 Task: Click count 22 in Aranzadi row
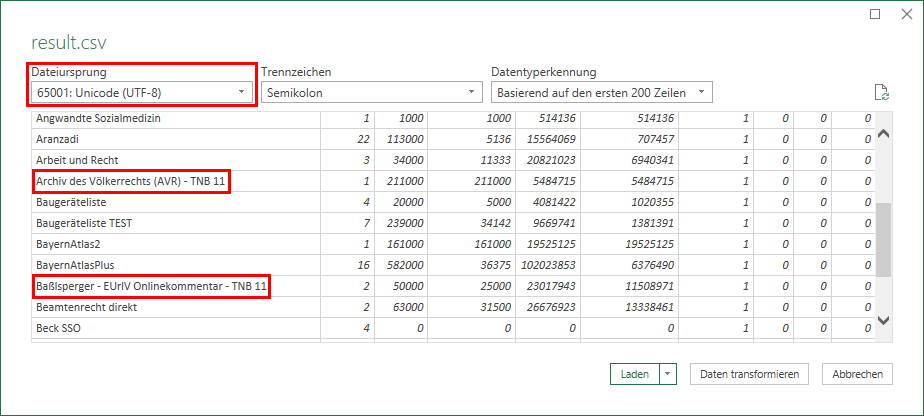click(x=364, y=139)
